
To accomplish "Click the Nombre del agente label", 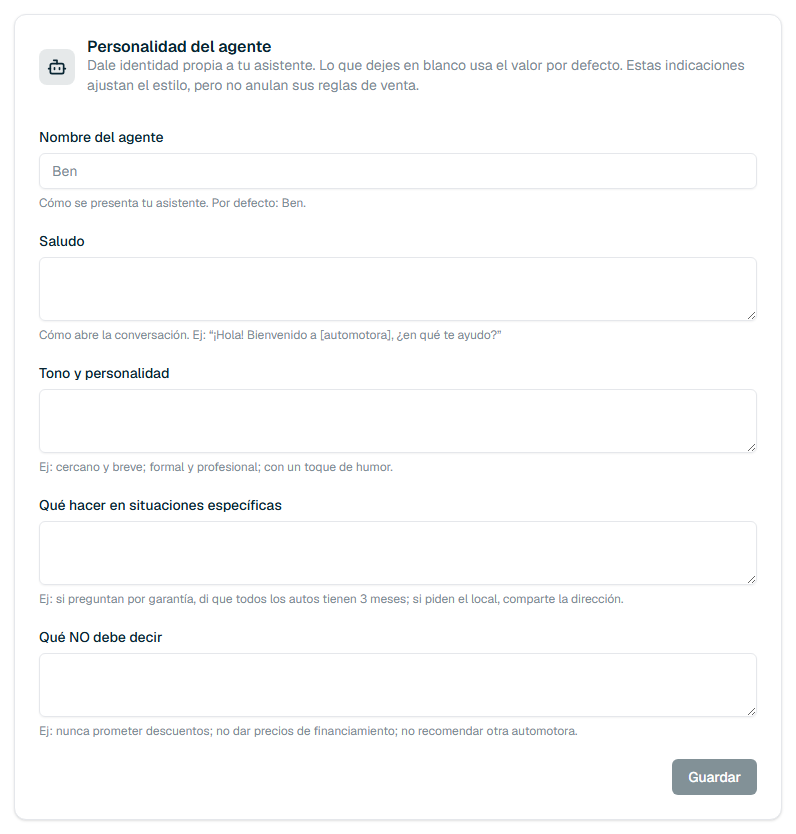I will coord(101,137).
